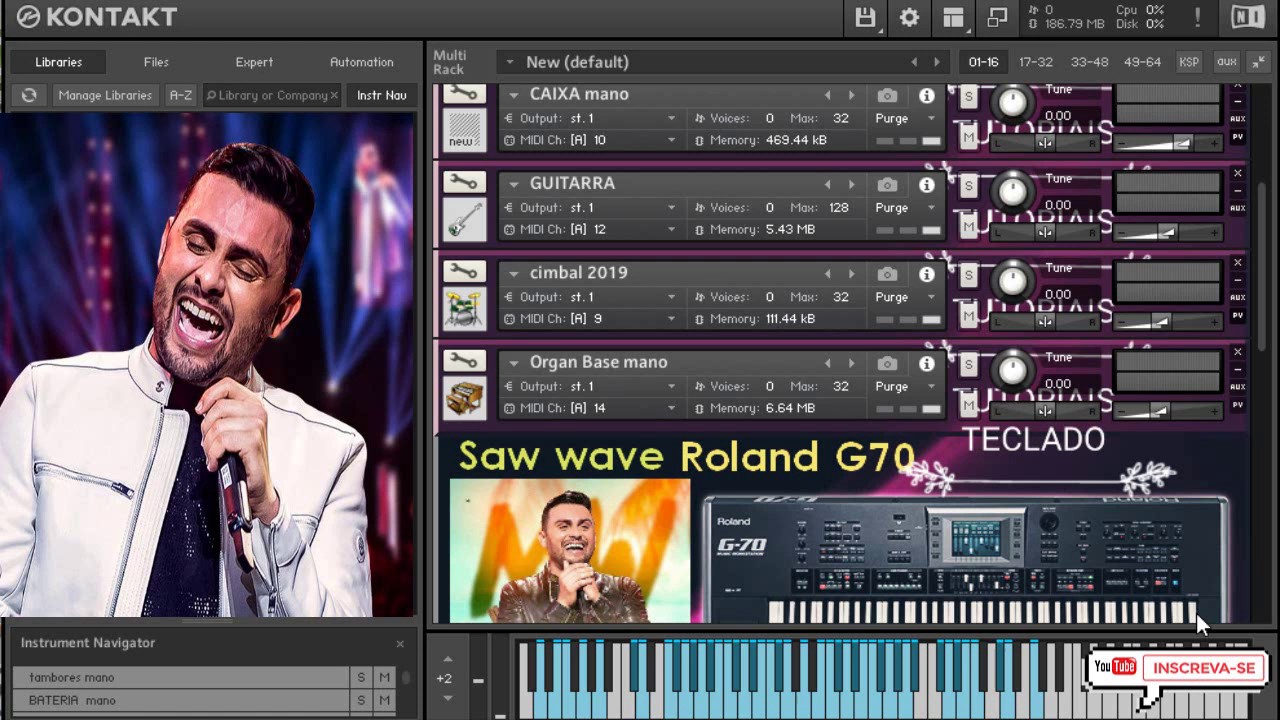Expand GUITARRA instrument name menu
This screenshot has height=720, width=1280.
point(513,184)
